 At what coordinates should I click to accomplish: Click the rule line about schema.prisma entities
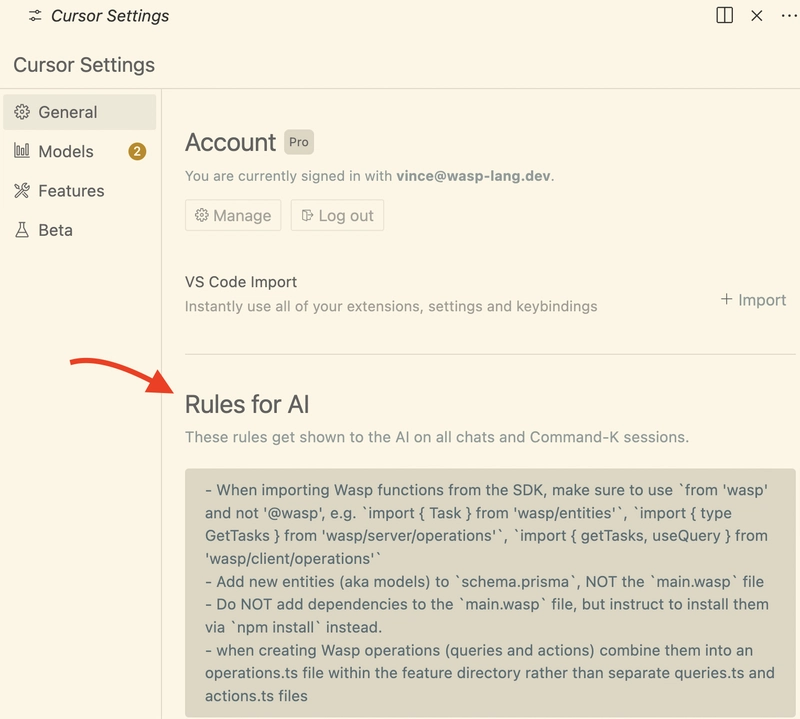point(485,582)
